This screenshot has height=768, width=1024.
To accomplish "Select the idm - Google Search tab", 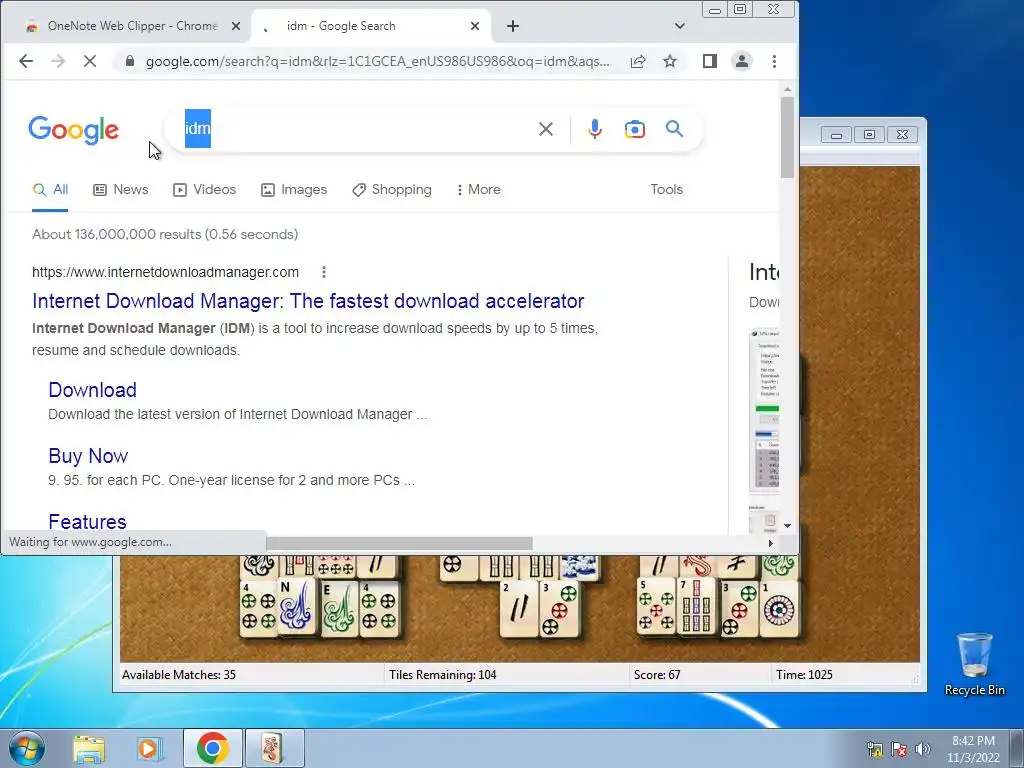I will coord(370,26).
